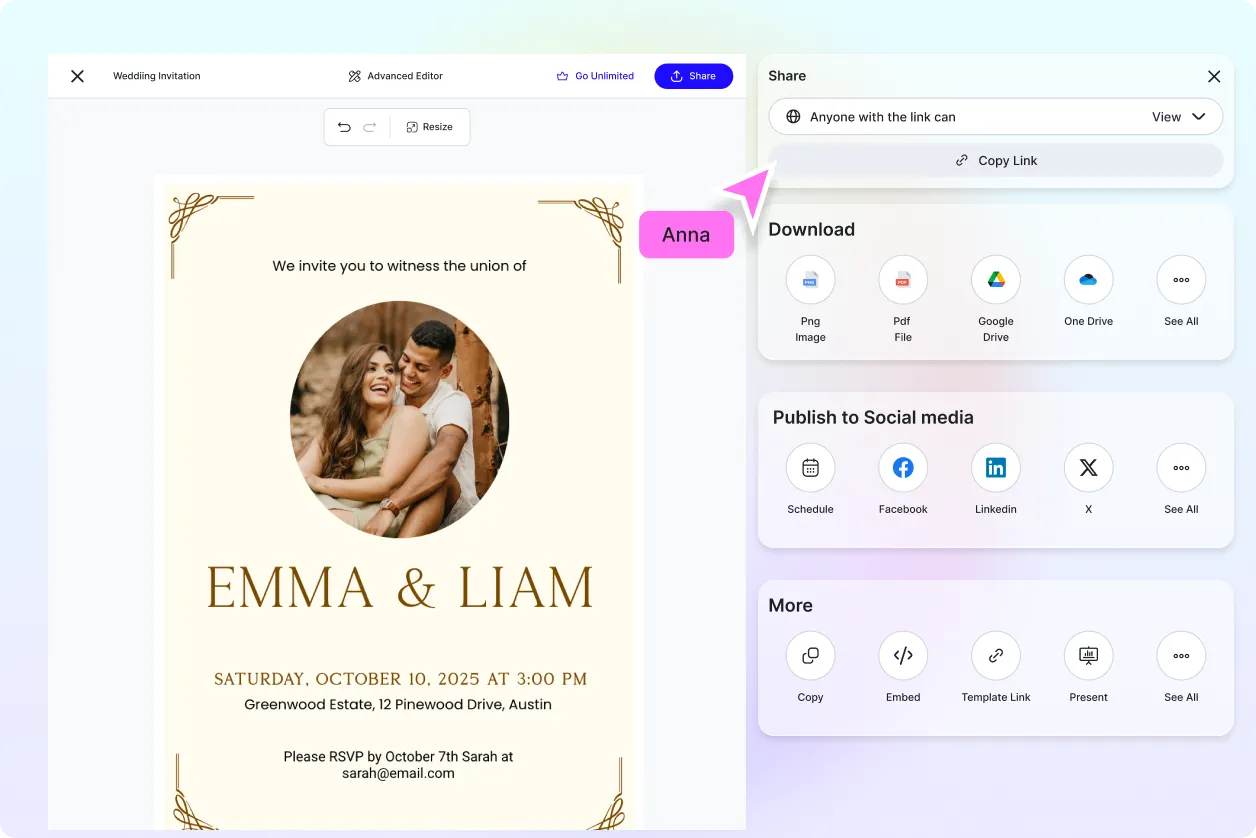Click the globe icon in link access field
This screenshot has height=838, width=1256.
793,117
